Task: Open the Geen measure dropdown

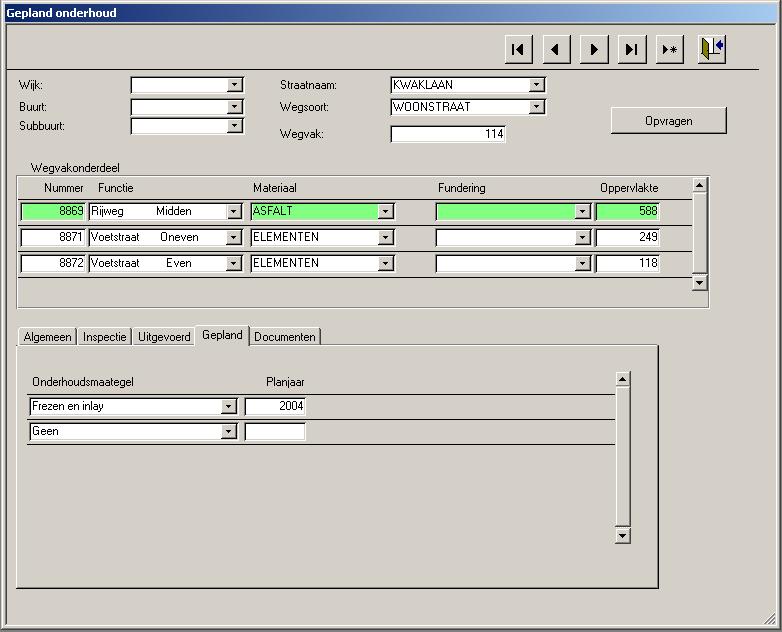Action: pos(228,431)
